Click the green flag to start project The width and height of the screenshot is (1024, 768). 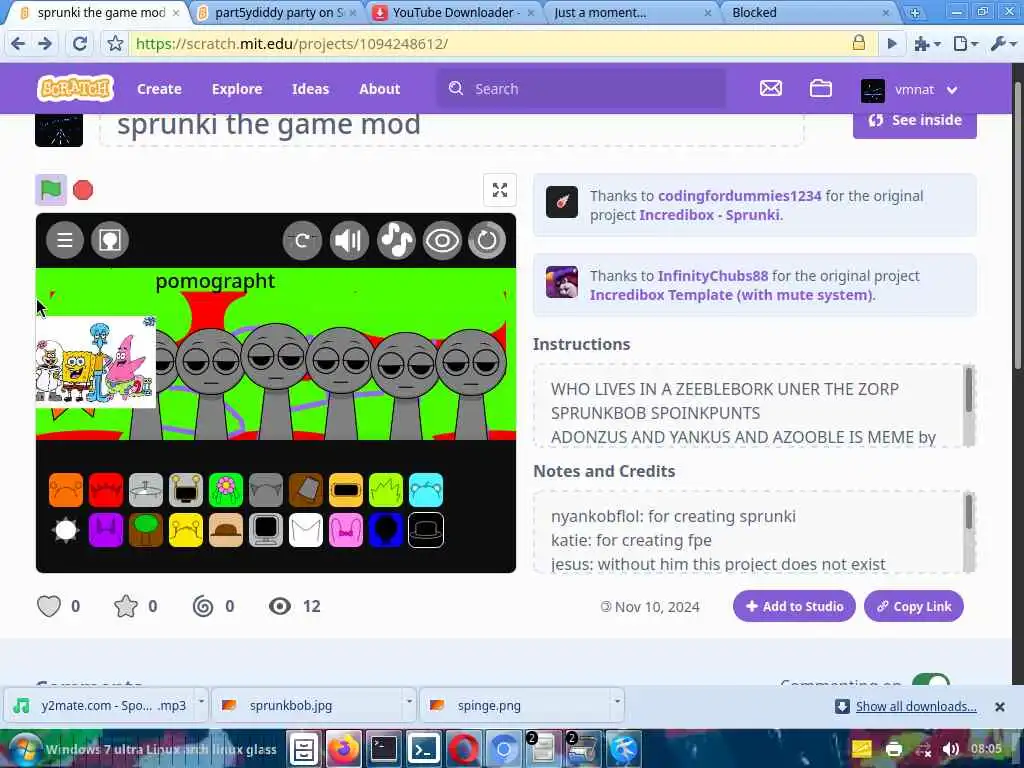point(51,190)
